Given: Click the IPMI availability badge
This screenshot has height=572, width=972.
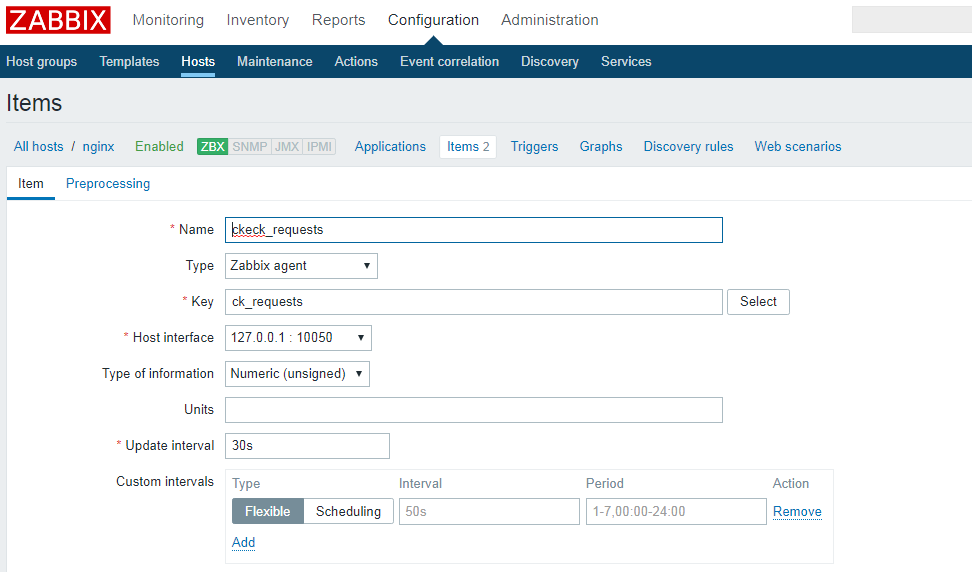Looking at the screenshot, I should pos(319,146).
